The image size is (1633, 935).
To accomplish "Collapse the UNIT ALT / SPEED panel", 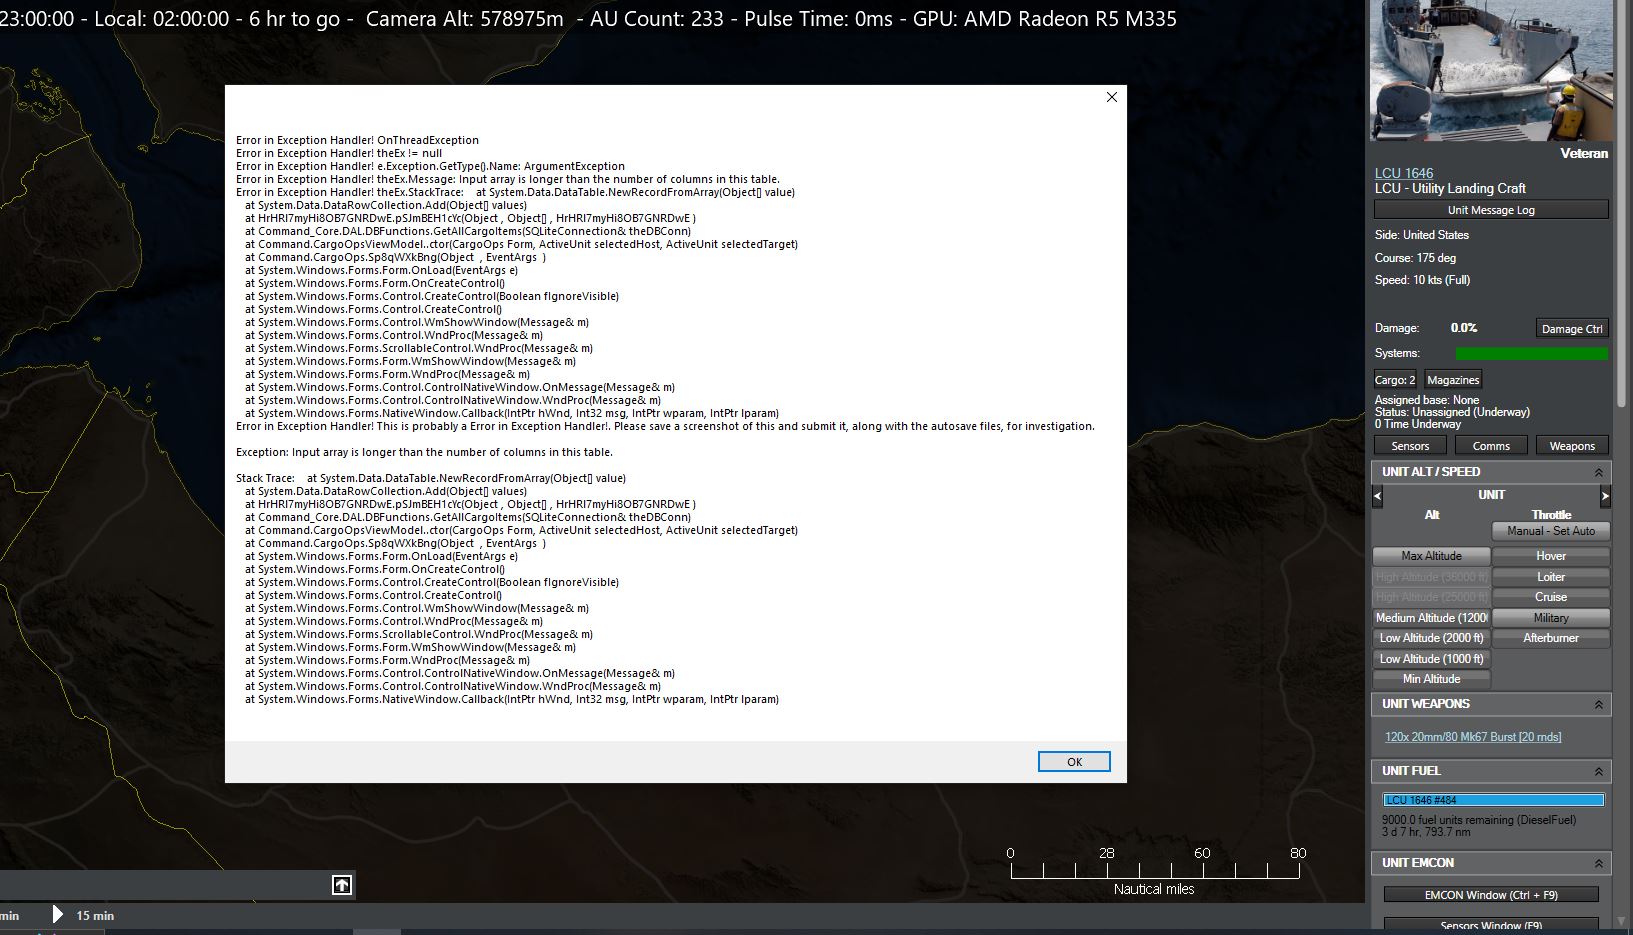I will pyautogui.click(x=1599, y=471).
